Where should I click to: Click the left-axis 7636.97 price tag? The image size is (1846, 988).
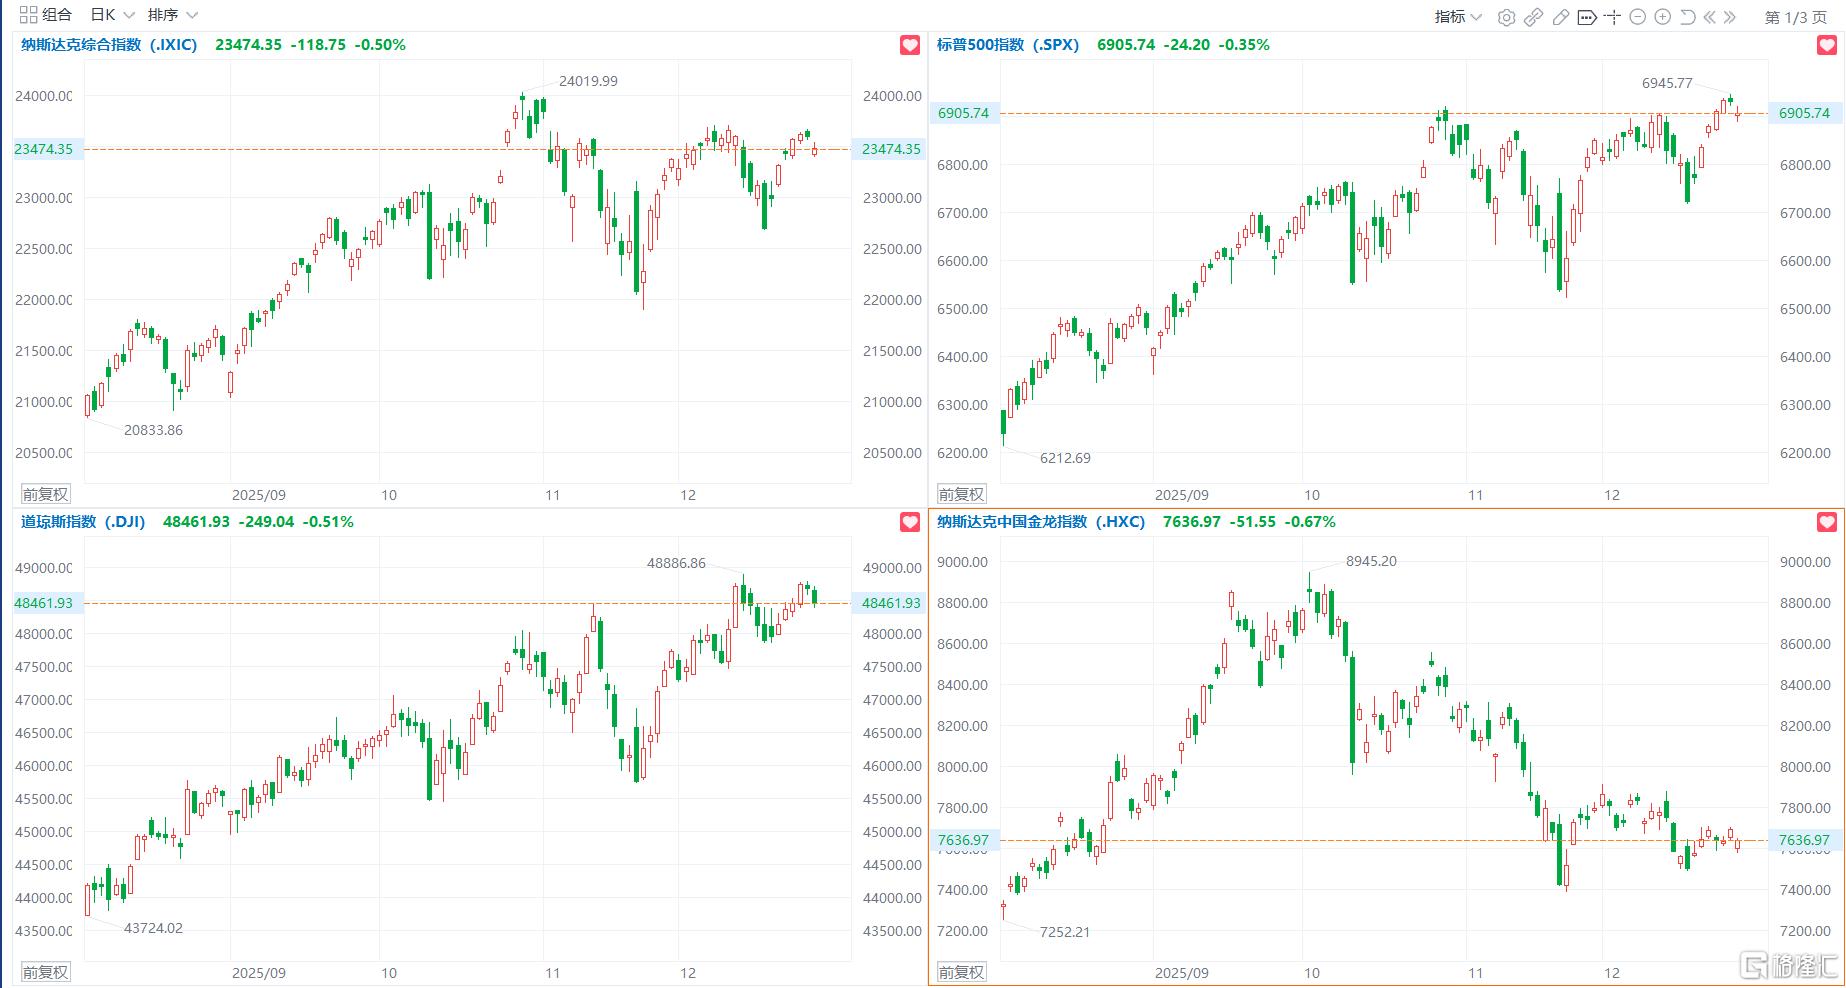pos(964,840)
